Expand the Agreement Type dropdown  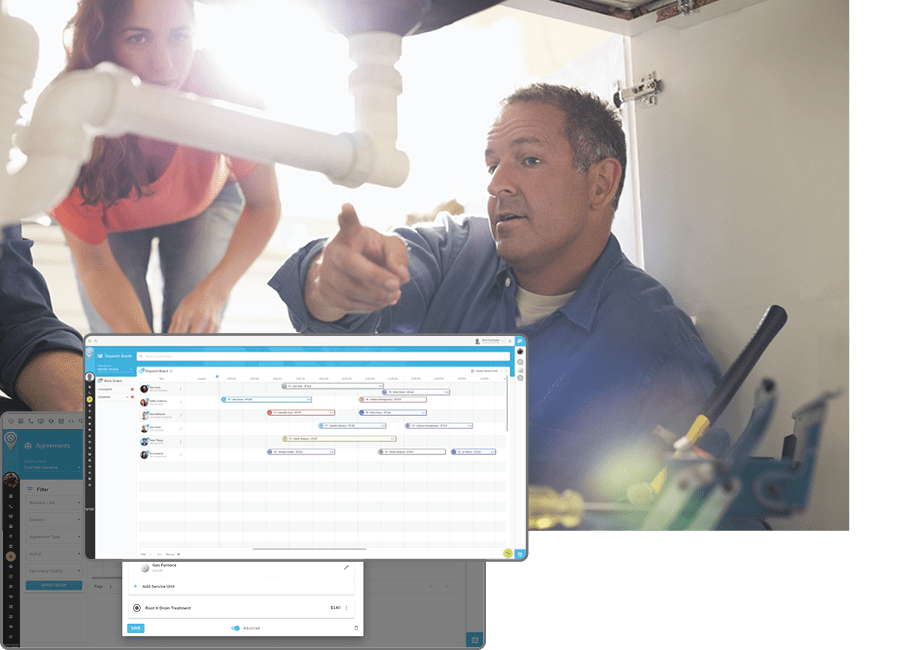tap(54, 537)
